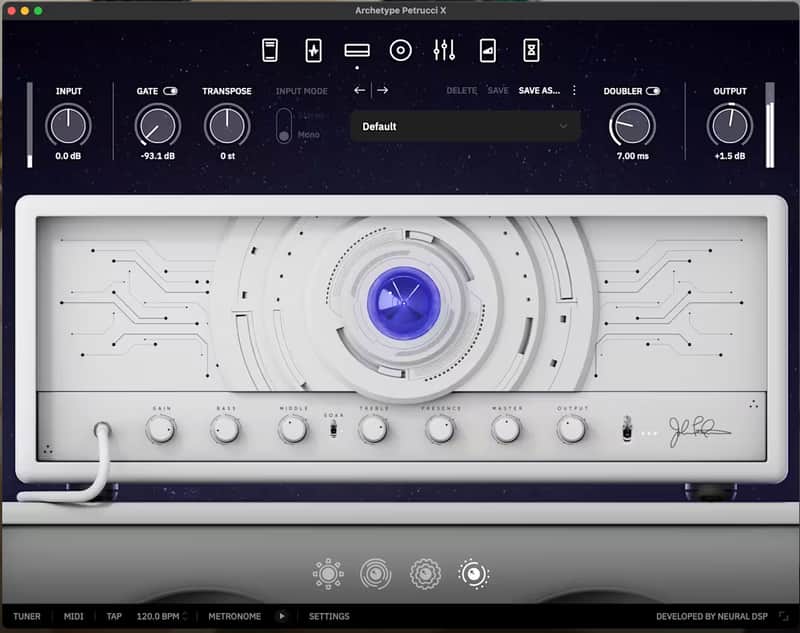Viewport: 800px width, 633px height.
Task: Click the amp Bass knob
Action: pyautogui.click(x=225, y=429)
